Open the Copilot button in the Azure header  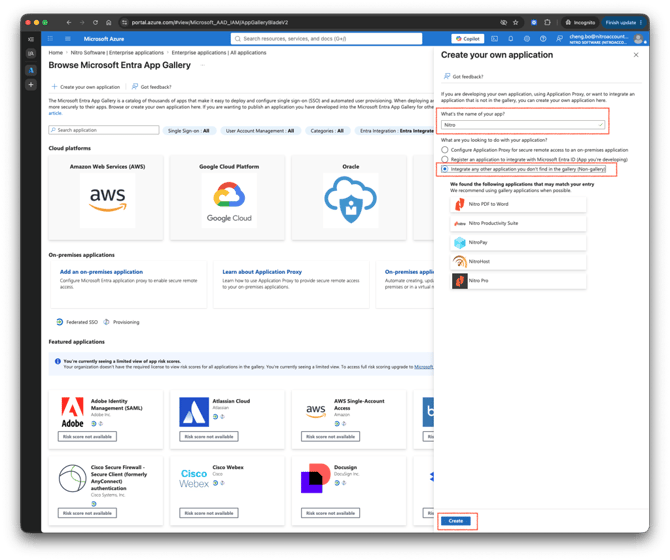(467, 38)
